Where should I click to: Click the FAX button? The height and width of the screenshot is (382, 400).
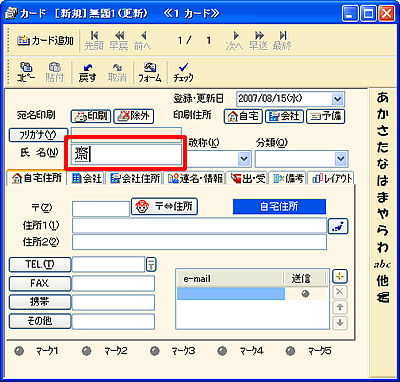point(40,283)
